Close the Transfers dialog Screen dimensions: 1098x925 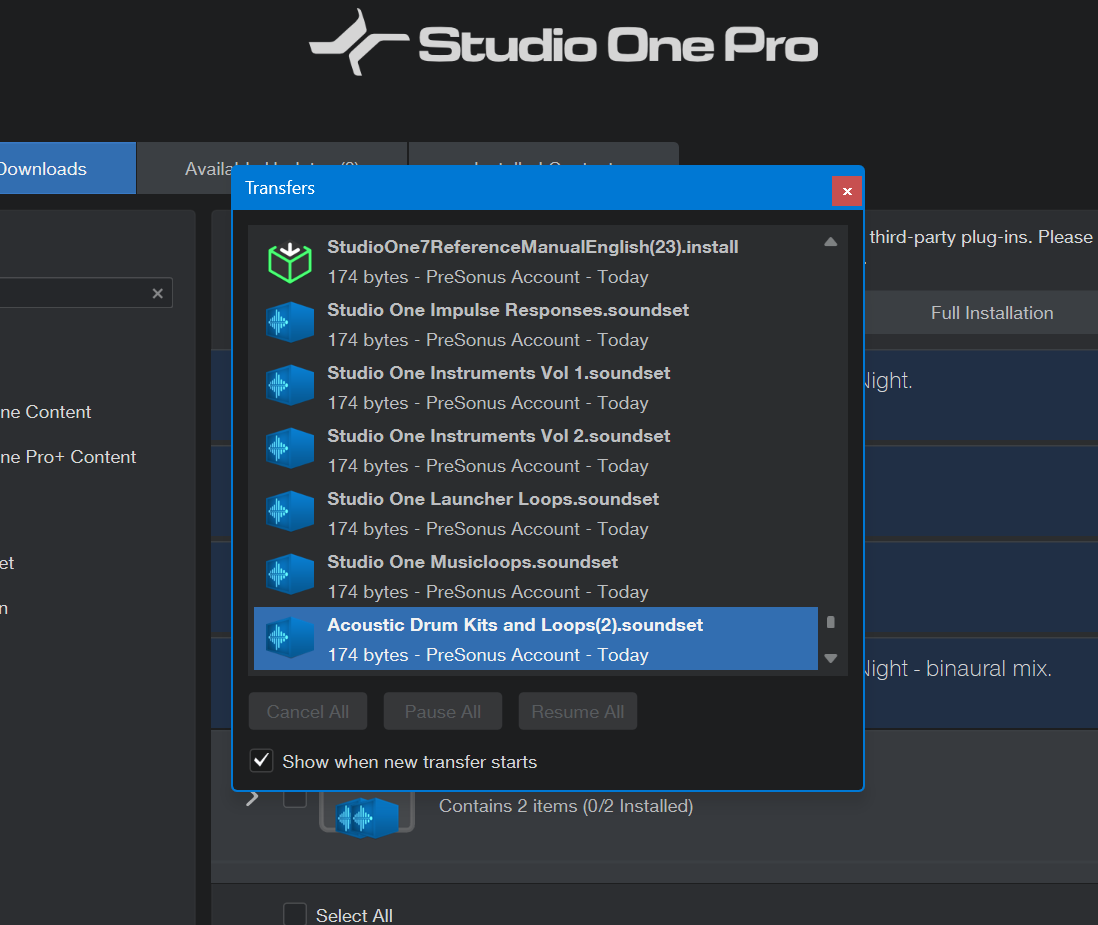tap(847, 191)
